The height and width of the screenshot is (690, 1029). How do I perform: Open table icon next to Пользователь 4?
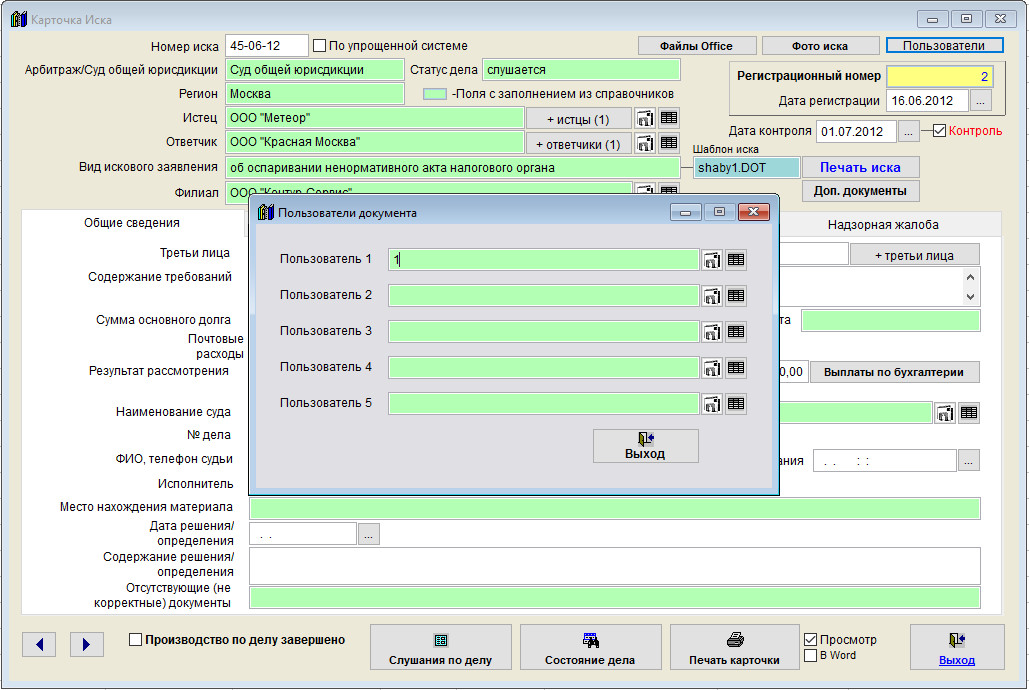[x=736, y=368]
